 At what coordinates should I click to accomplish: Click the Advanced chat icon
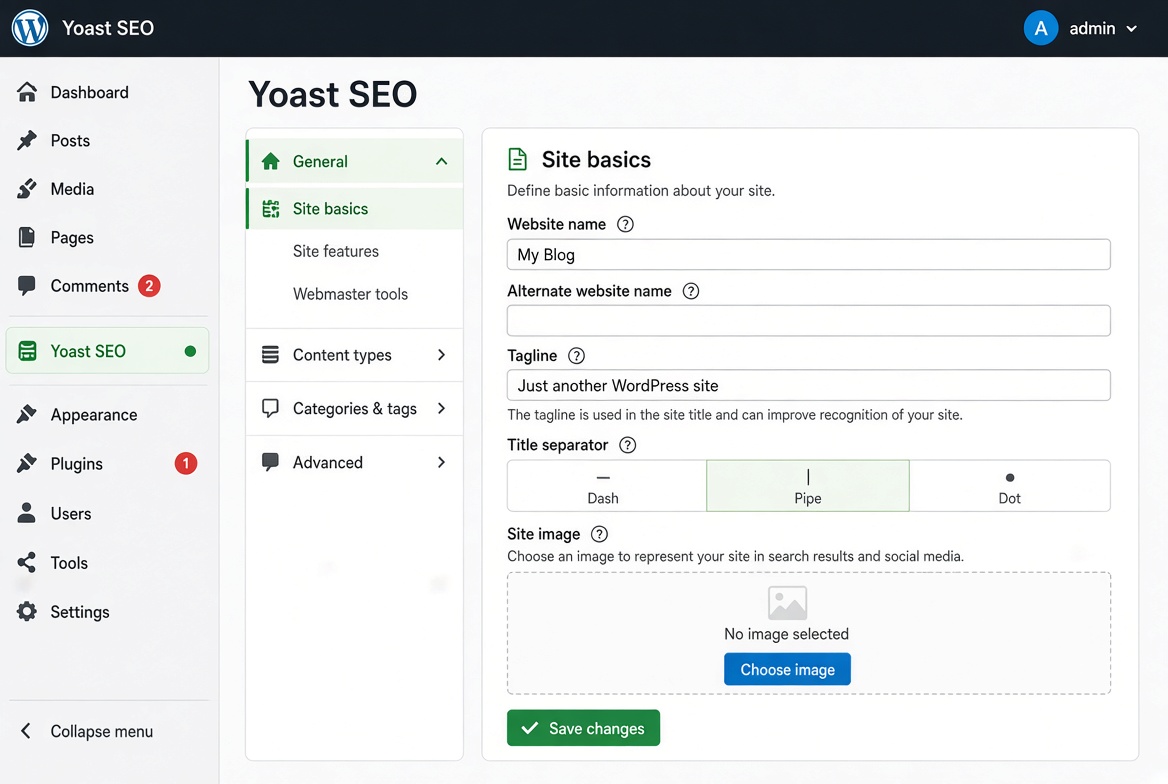(x=270, y=462)
